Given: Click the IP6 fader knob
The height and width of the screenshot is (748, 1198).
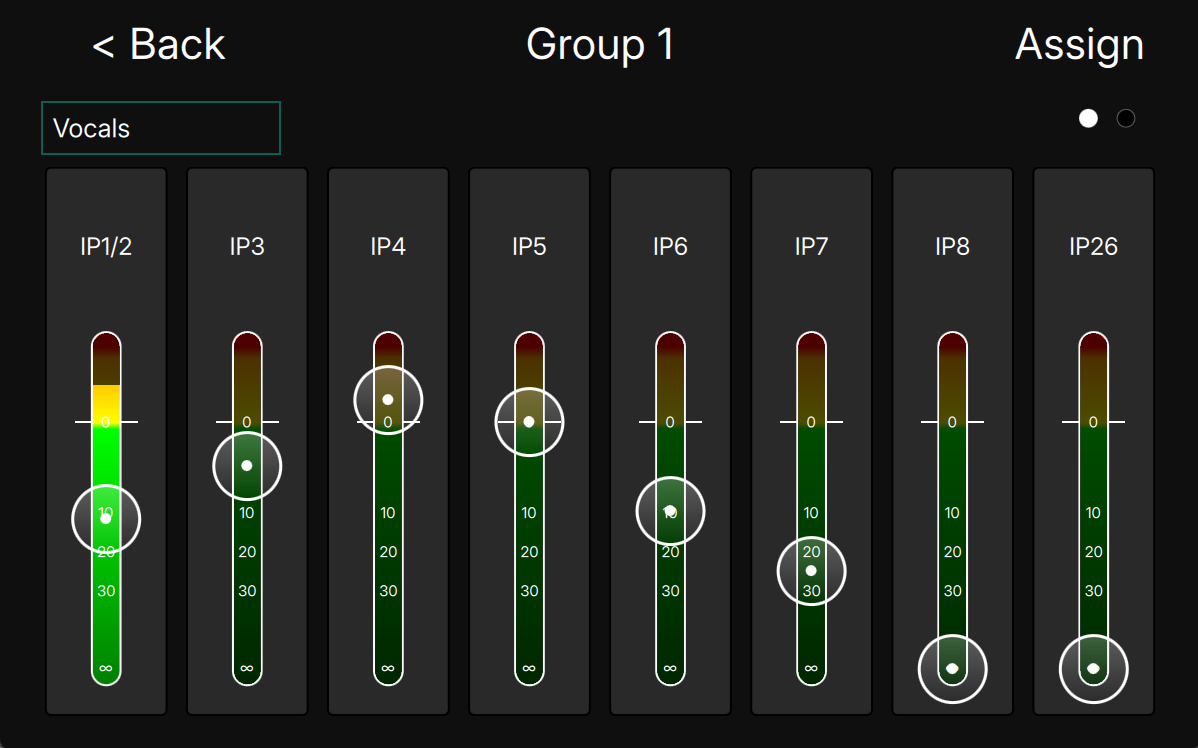Looking at the screenshot, I should click(670, 511).
